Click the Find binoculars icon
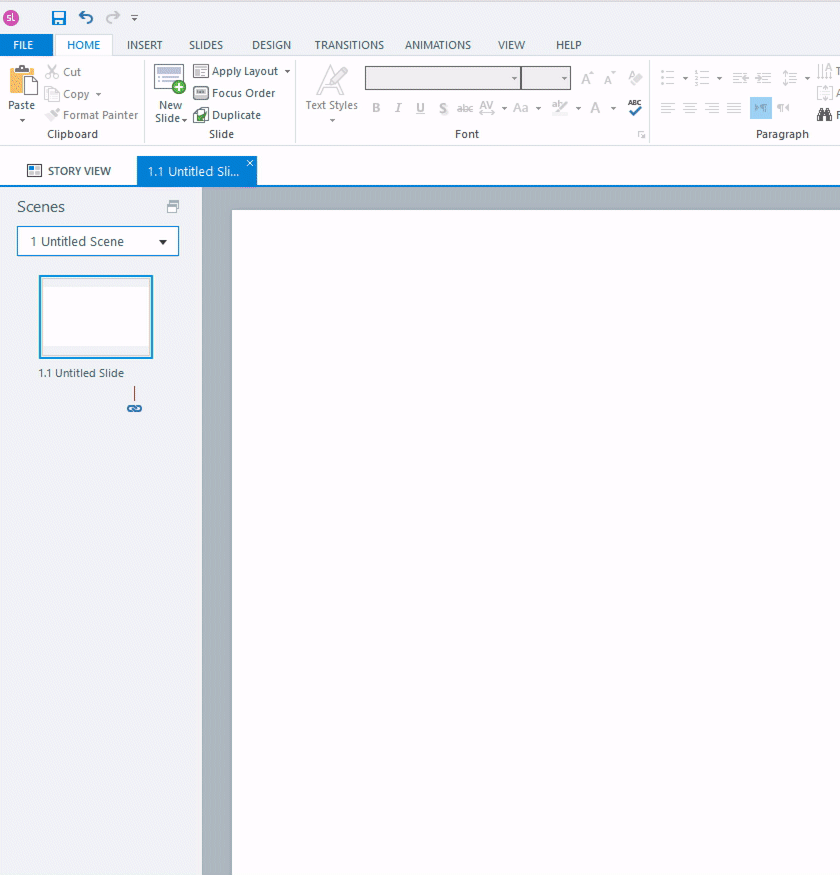Image resolution: width=840 pixels, height=875 pixels. point(825,115)
